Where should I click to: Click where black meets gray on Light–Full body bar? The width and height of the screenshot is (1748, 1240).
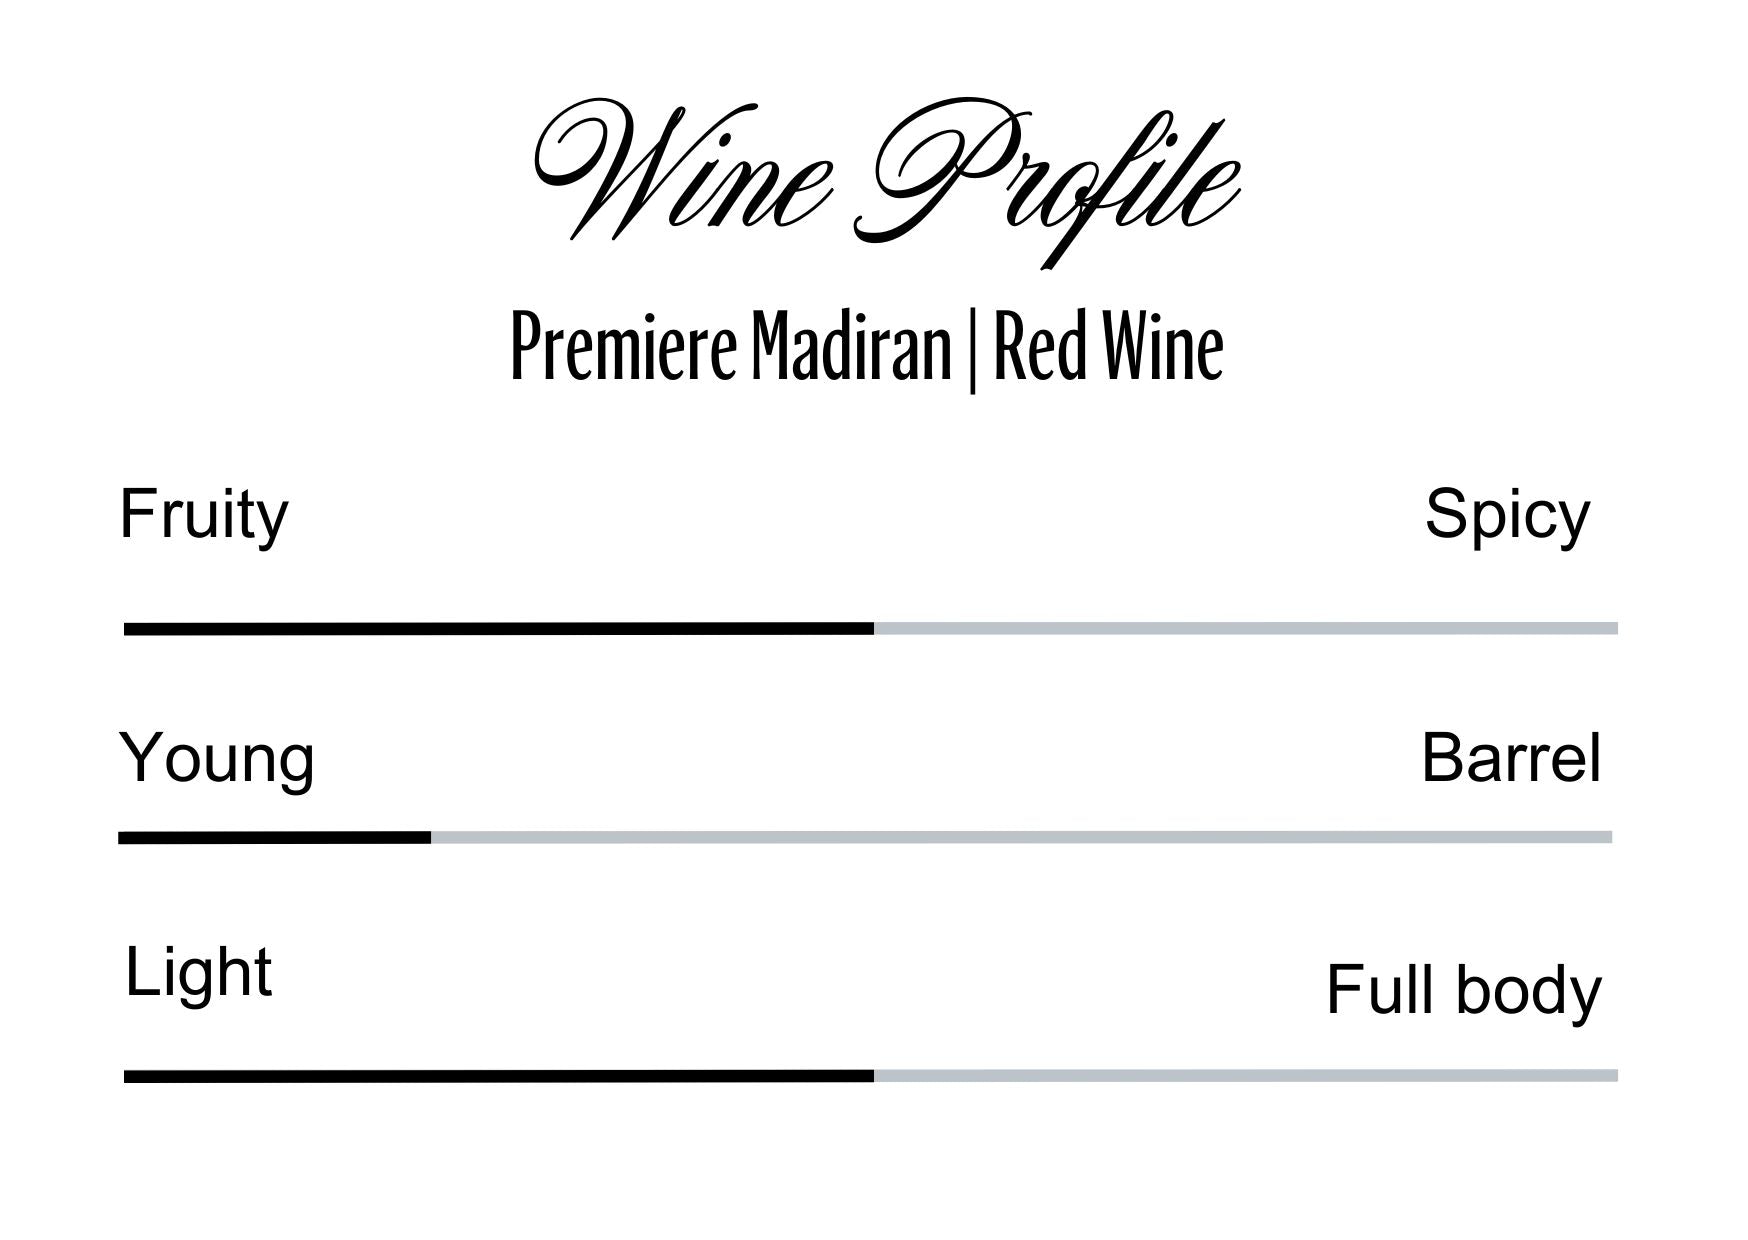point(874,1077)
